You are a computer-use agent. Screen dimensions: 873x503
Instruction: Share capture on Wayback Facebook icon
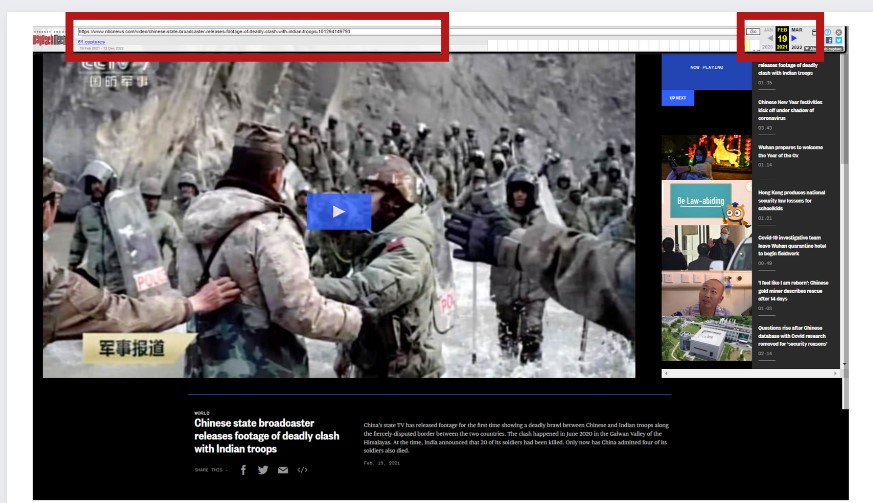pos(829,41)
